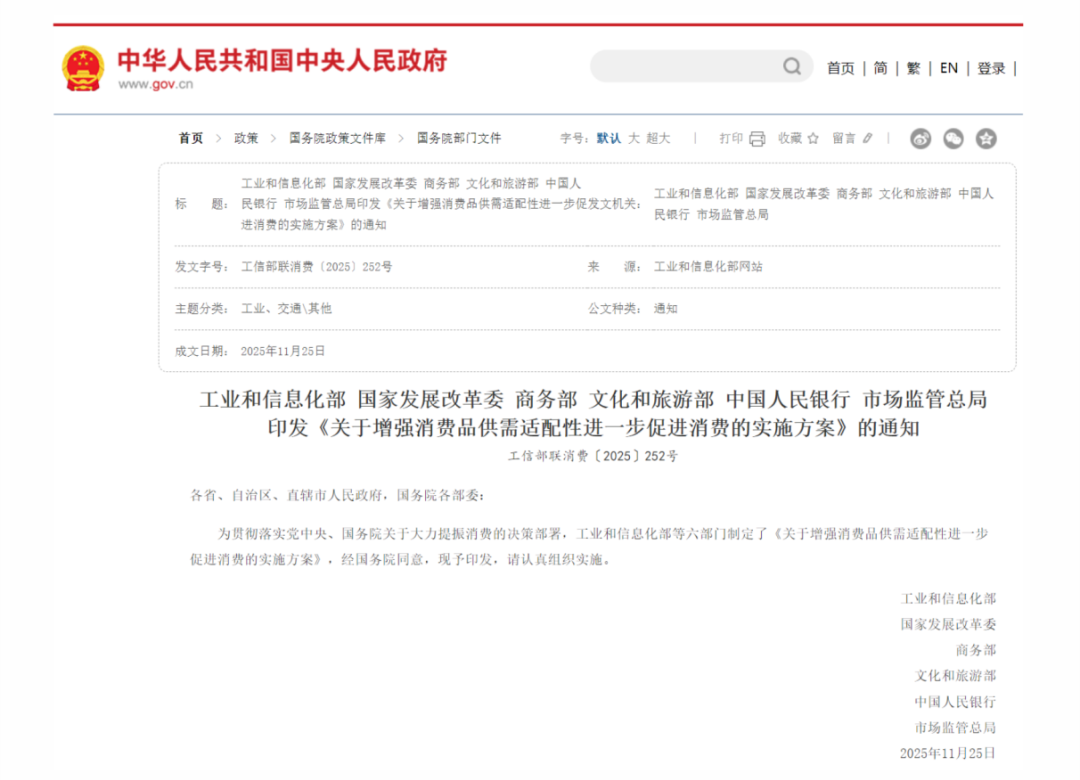Share to Qzone via star icon
Image resolution: width=1080 pixels, height=780 pixels.
click(x=986, y=139)
